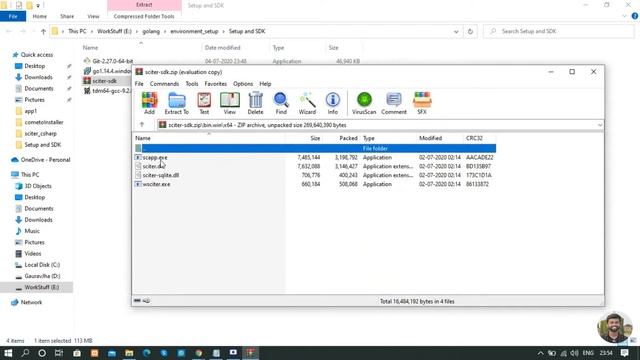Open Videos folder in sidebar
This screenshot has width=640, height=360.
point(33,253)
